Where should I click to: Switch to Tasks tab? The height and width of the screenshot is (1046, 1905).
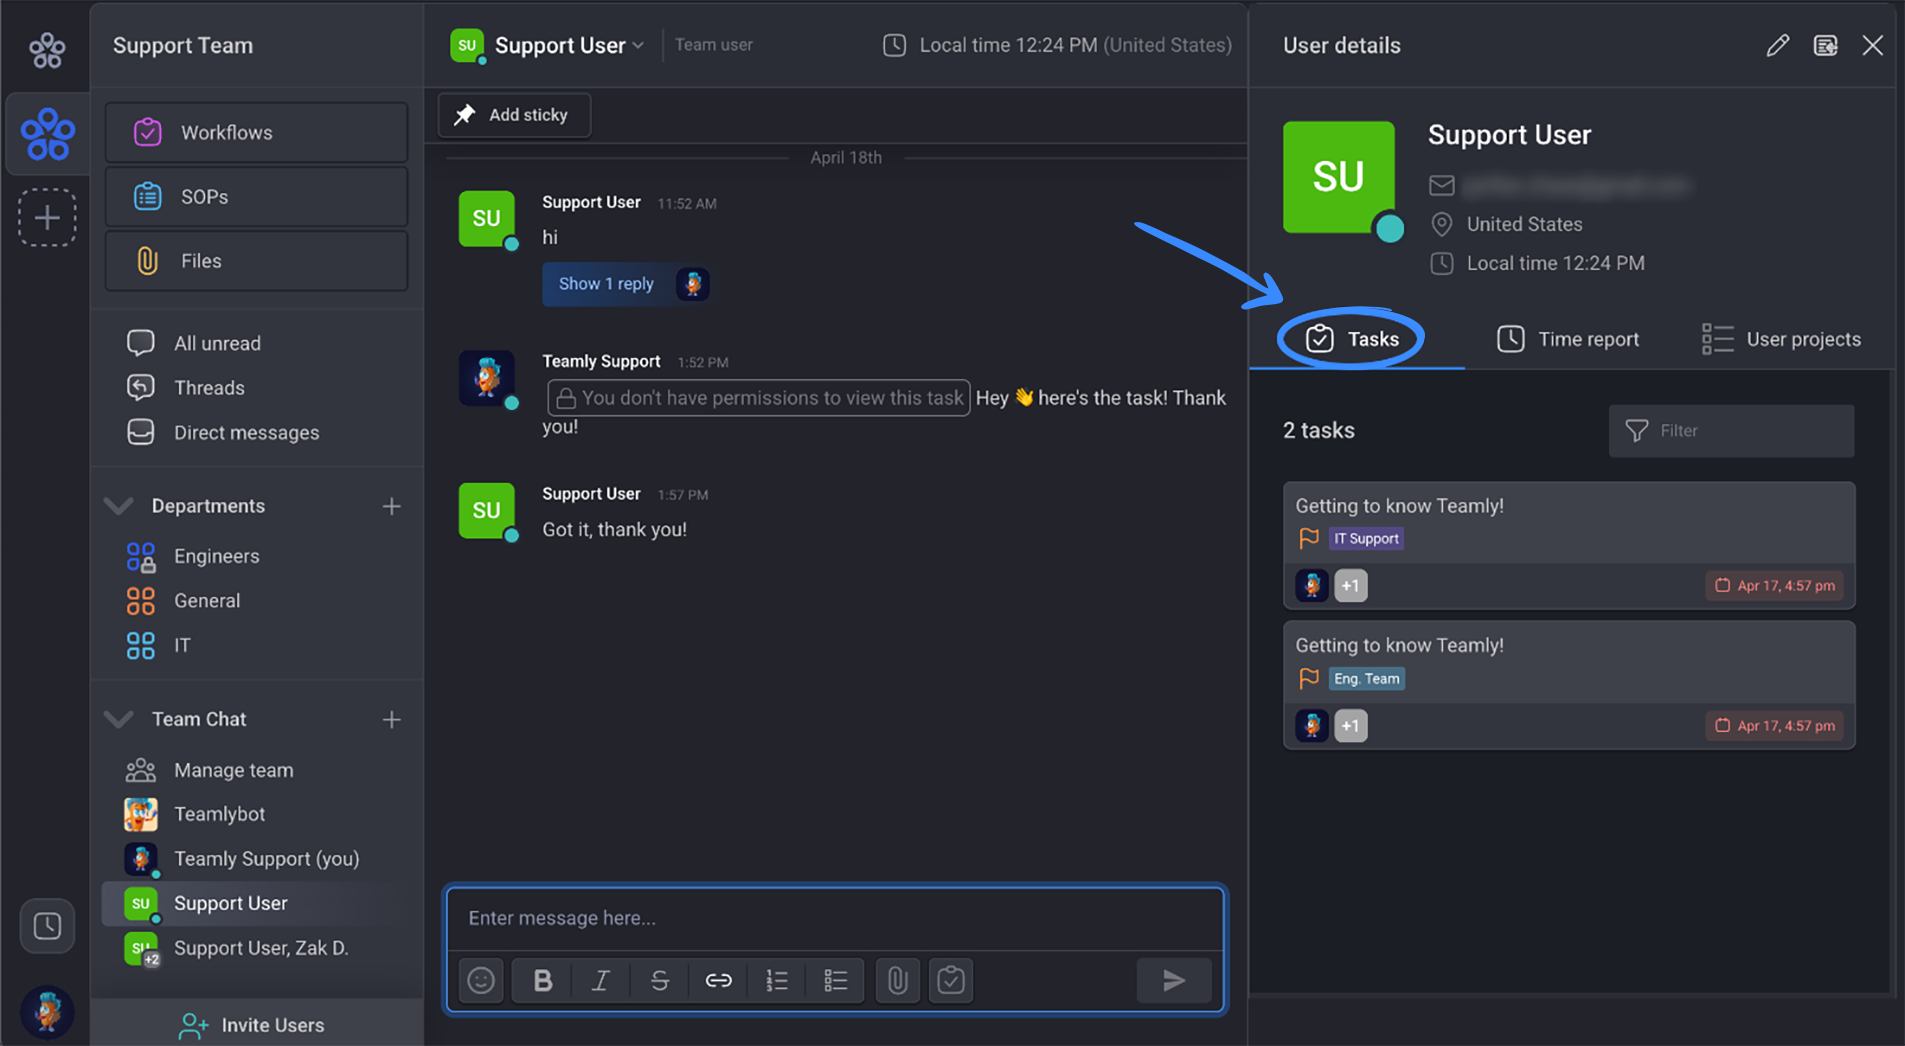1353,339
